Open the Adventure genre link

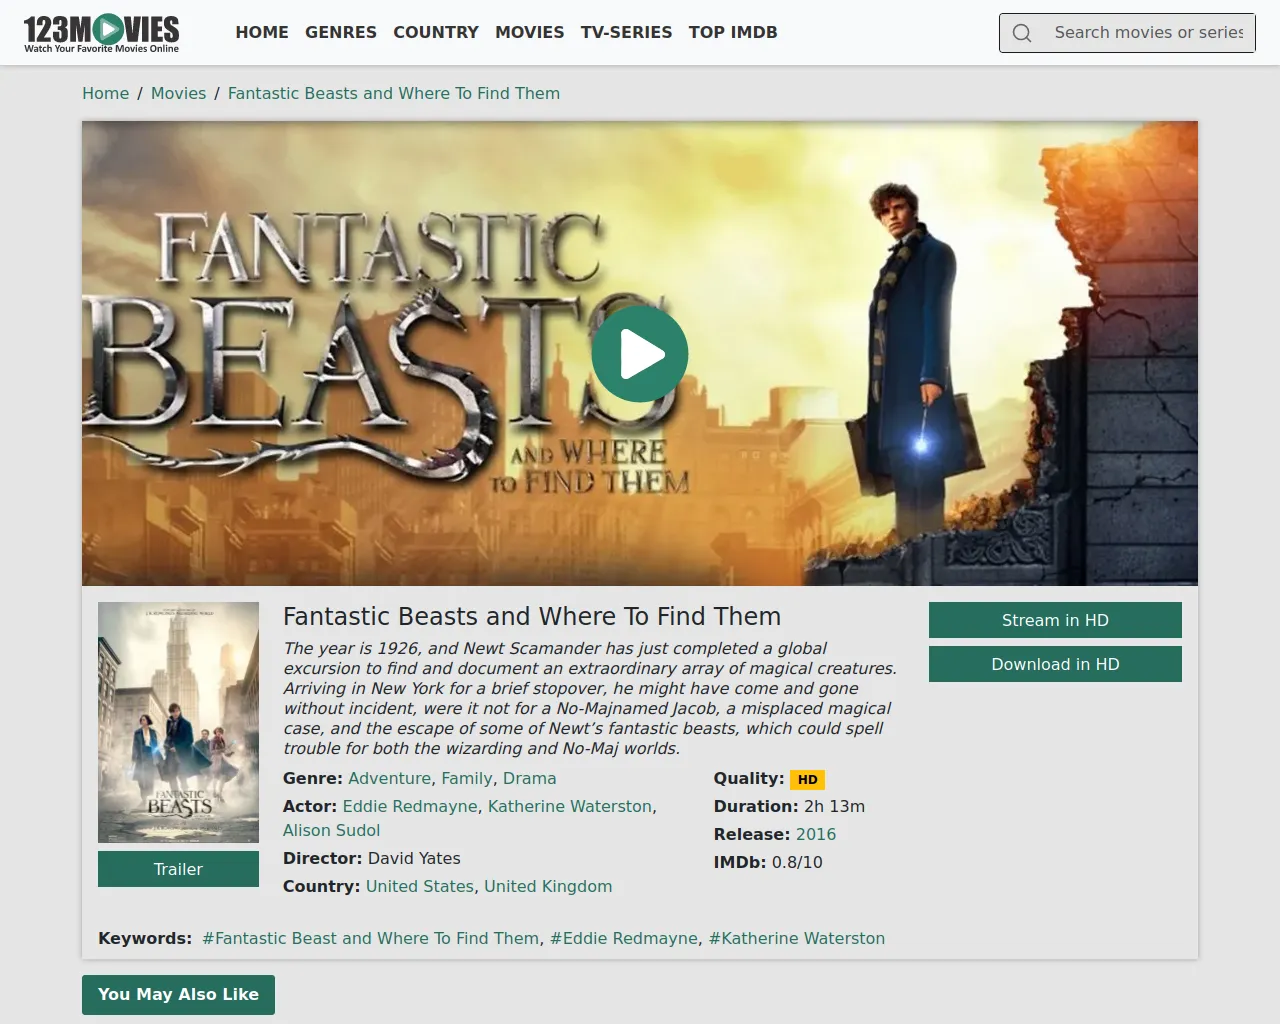[x=389, y=778]
